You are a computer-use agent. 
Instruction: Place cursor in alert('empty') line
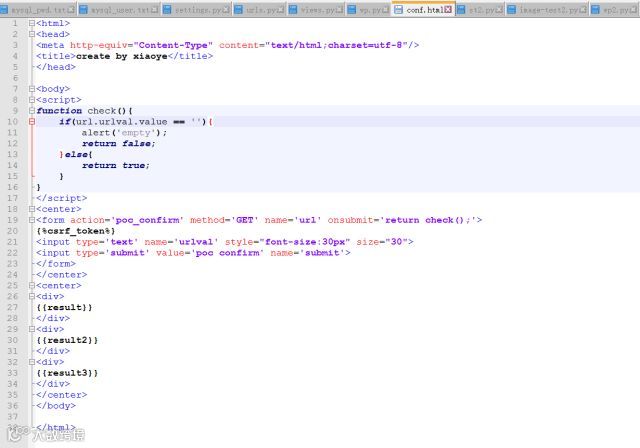124,133
